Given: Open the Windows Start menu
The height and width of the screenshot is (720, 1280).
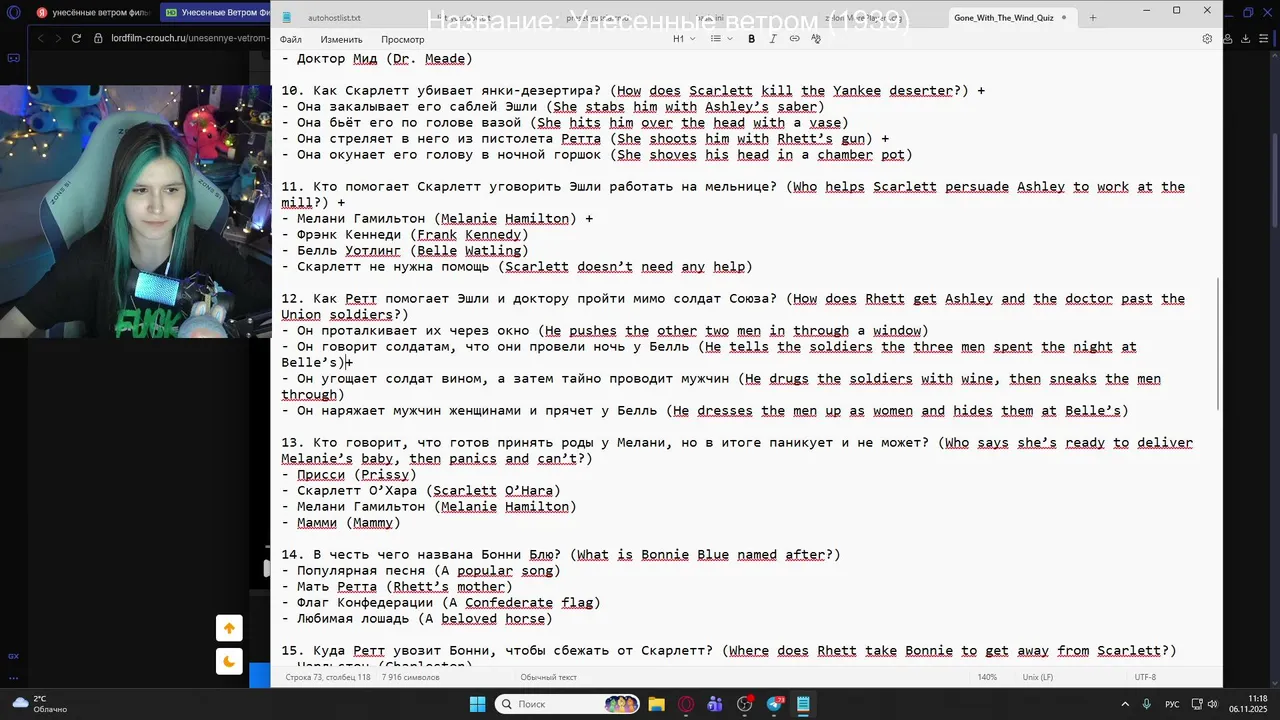Looking at the screenshot, I should (x=477, y=704).
